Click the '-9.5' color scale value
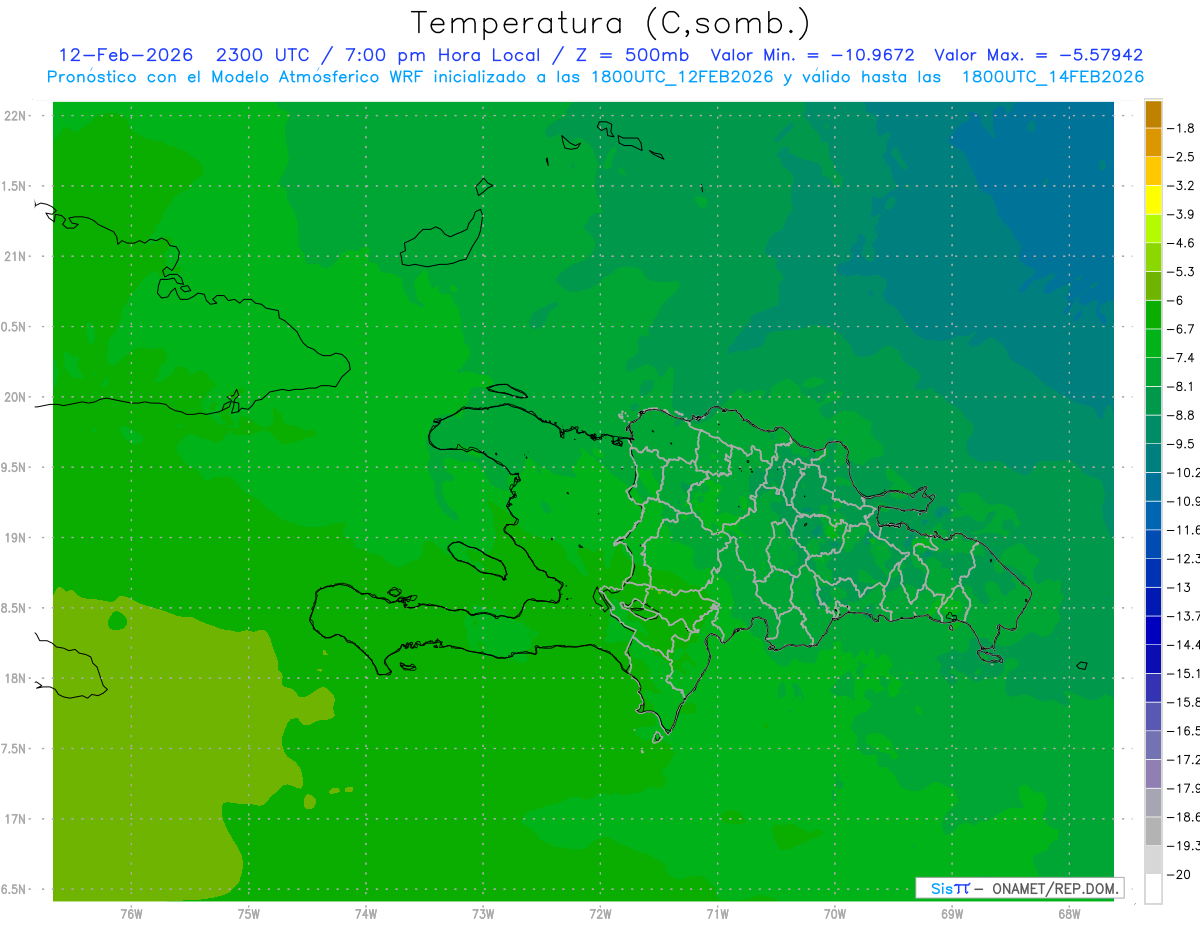The width and height of the screenshot is (1200, 927). click(x=1183, y=444)
